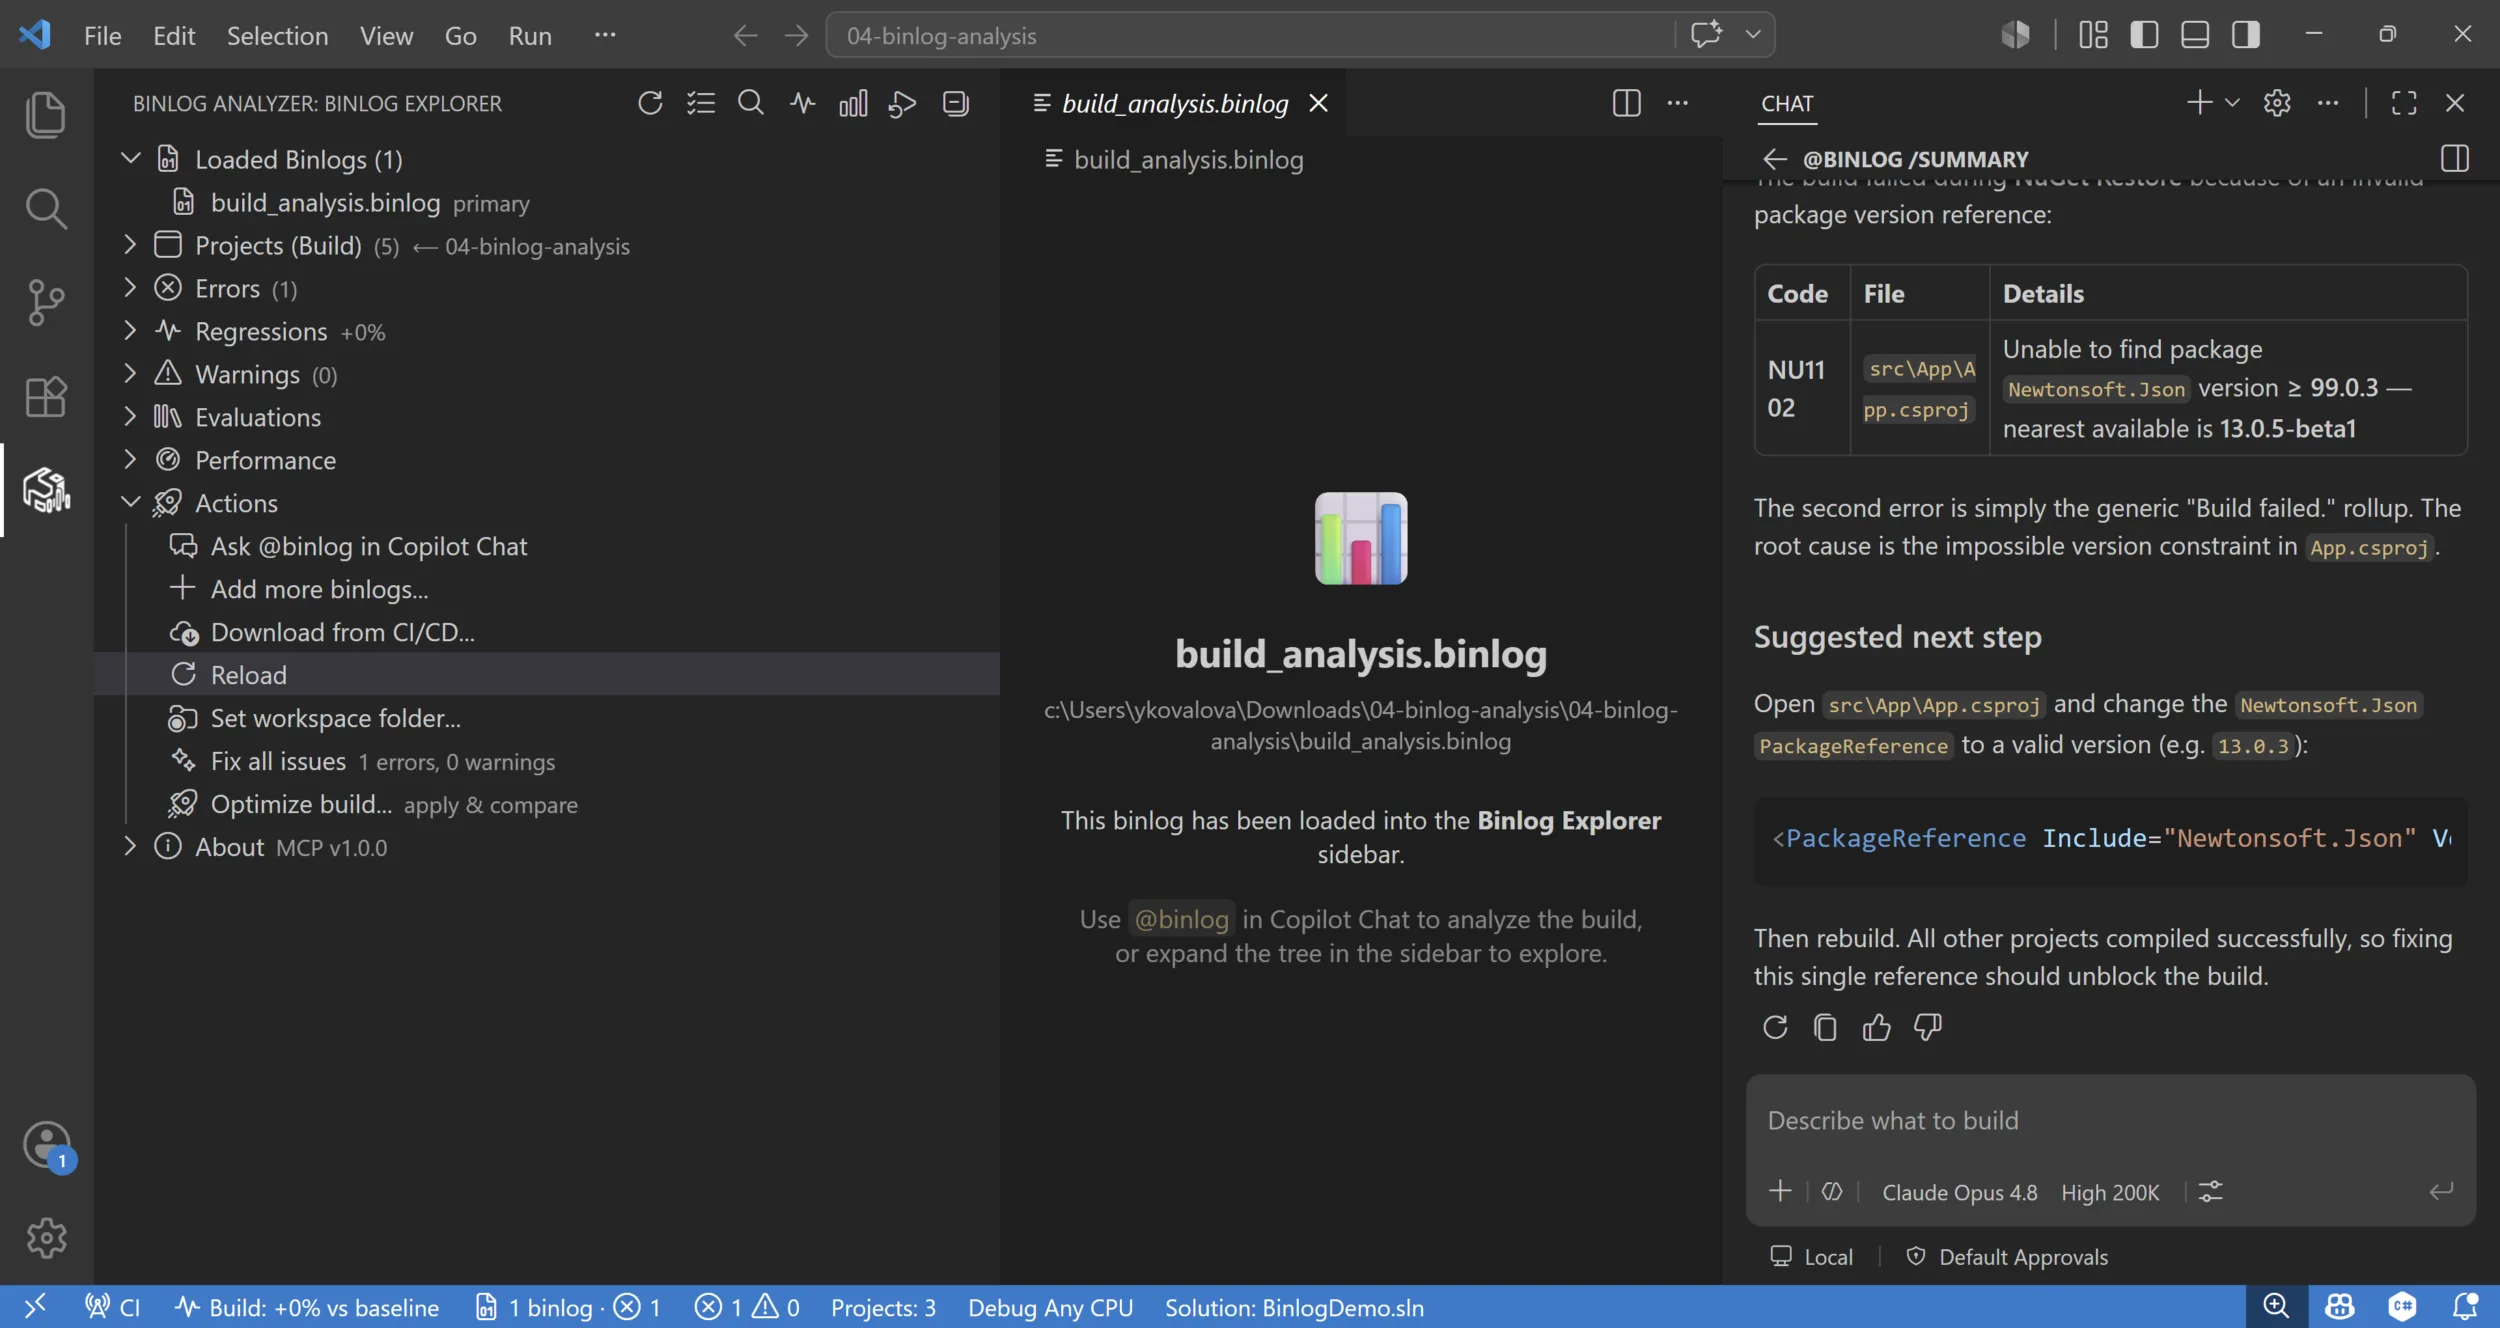
Task: Click the pulse regressions icon in explorer toolbar
Action: click(802, 103)
